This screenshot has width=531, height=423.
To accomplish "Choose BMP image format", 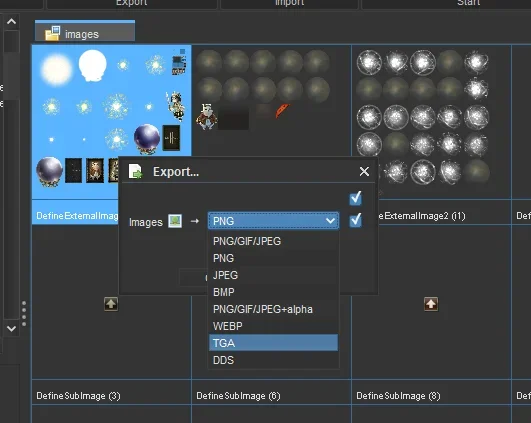I will tap(273, 292).
